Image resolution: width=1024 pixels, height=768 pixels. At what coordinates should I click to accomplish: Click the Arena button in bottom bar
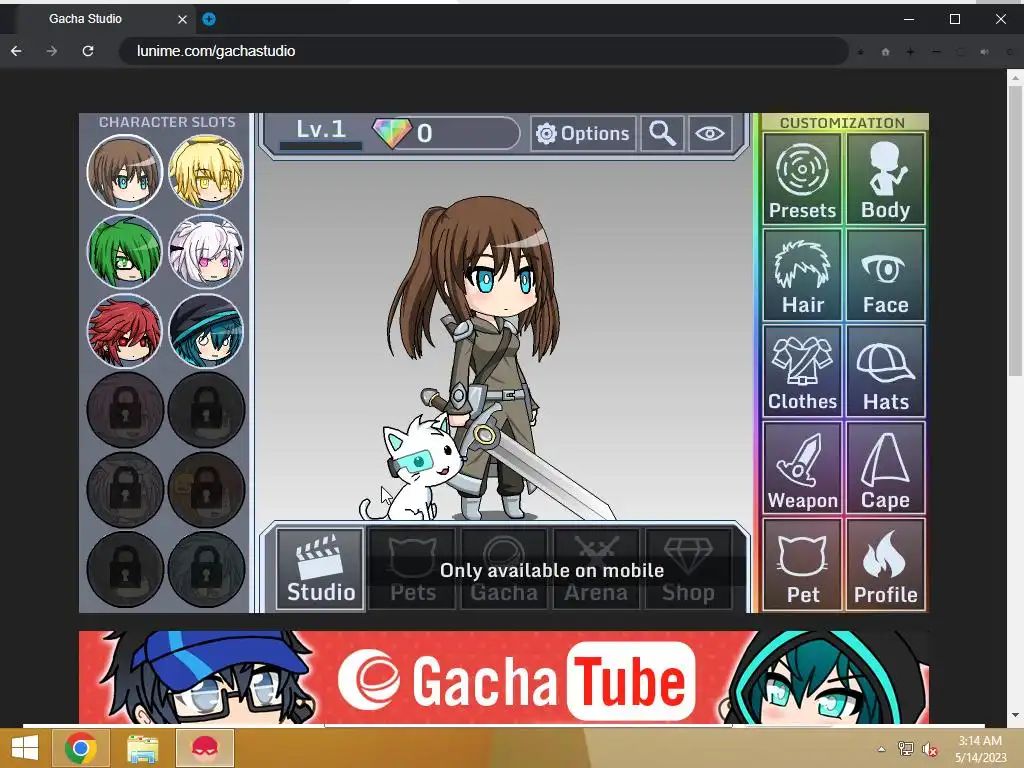point(596,569)
